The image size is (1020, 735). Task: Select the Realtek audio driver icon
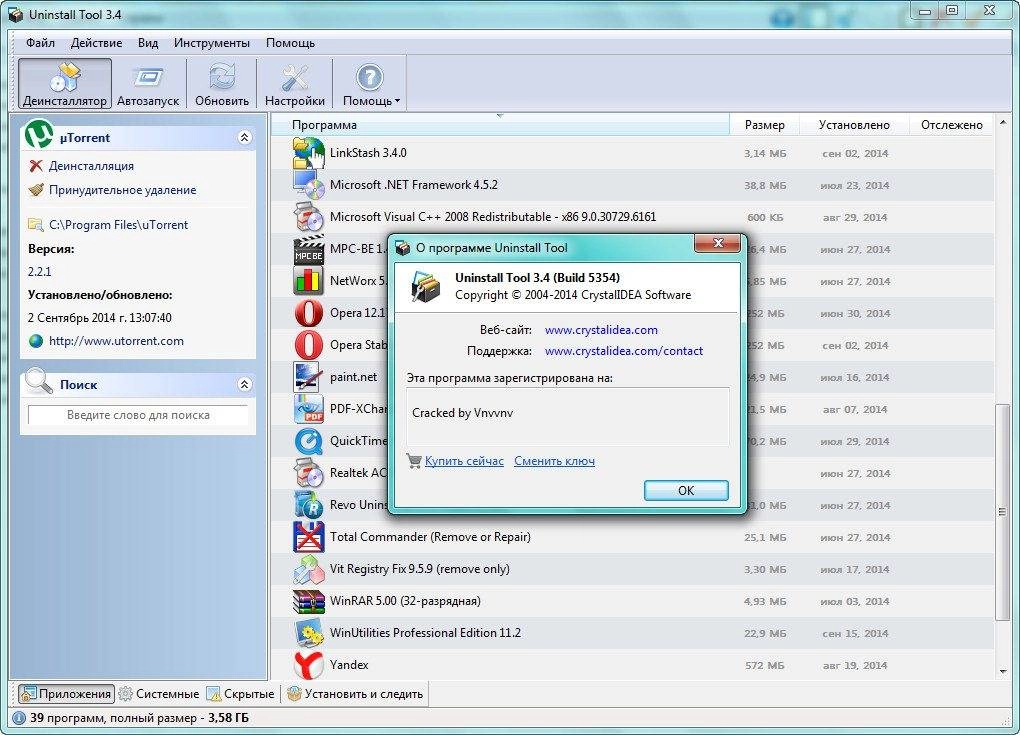tap(308, 473)
